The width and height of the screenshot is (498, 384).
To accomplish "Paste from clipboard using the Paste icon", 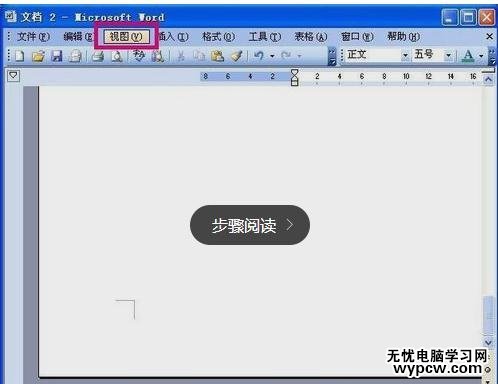I will (x=218, y=56).
